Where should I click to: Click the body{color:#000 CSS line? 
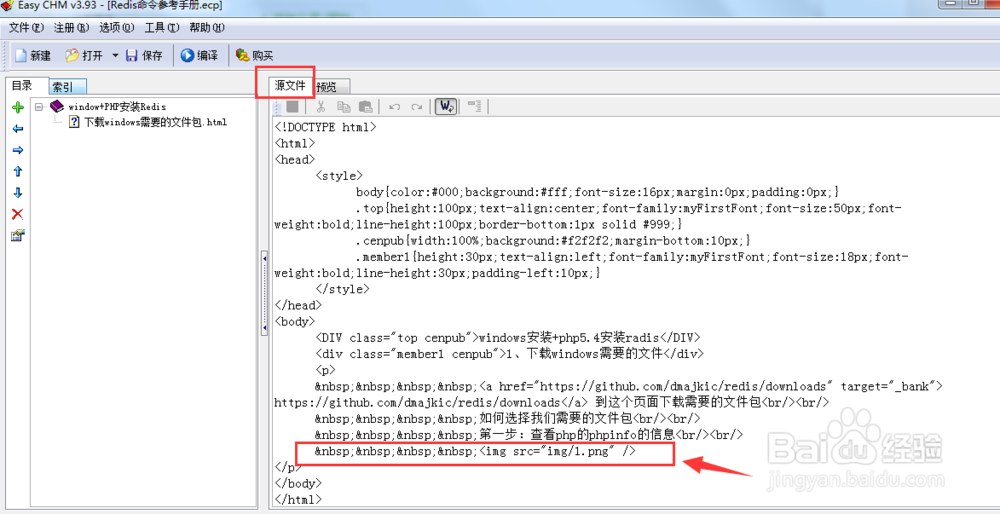point(598,192)
